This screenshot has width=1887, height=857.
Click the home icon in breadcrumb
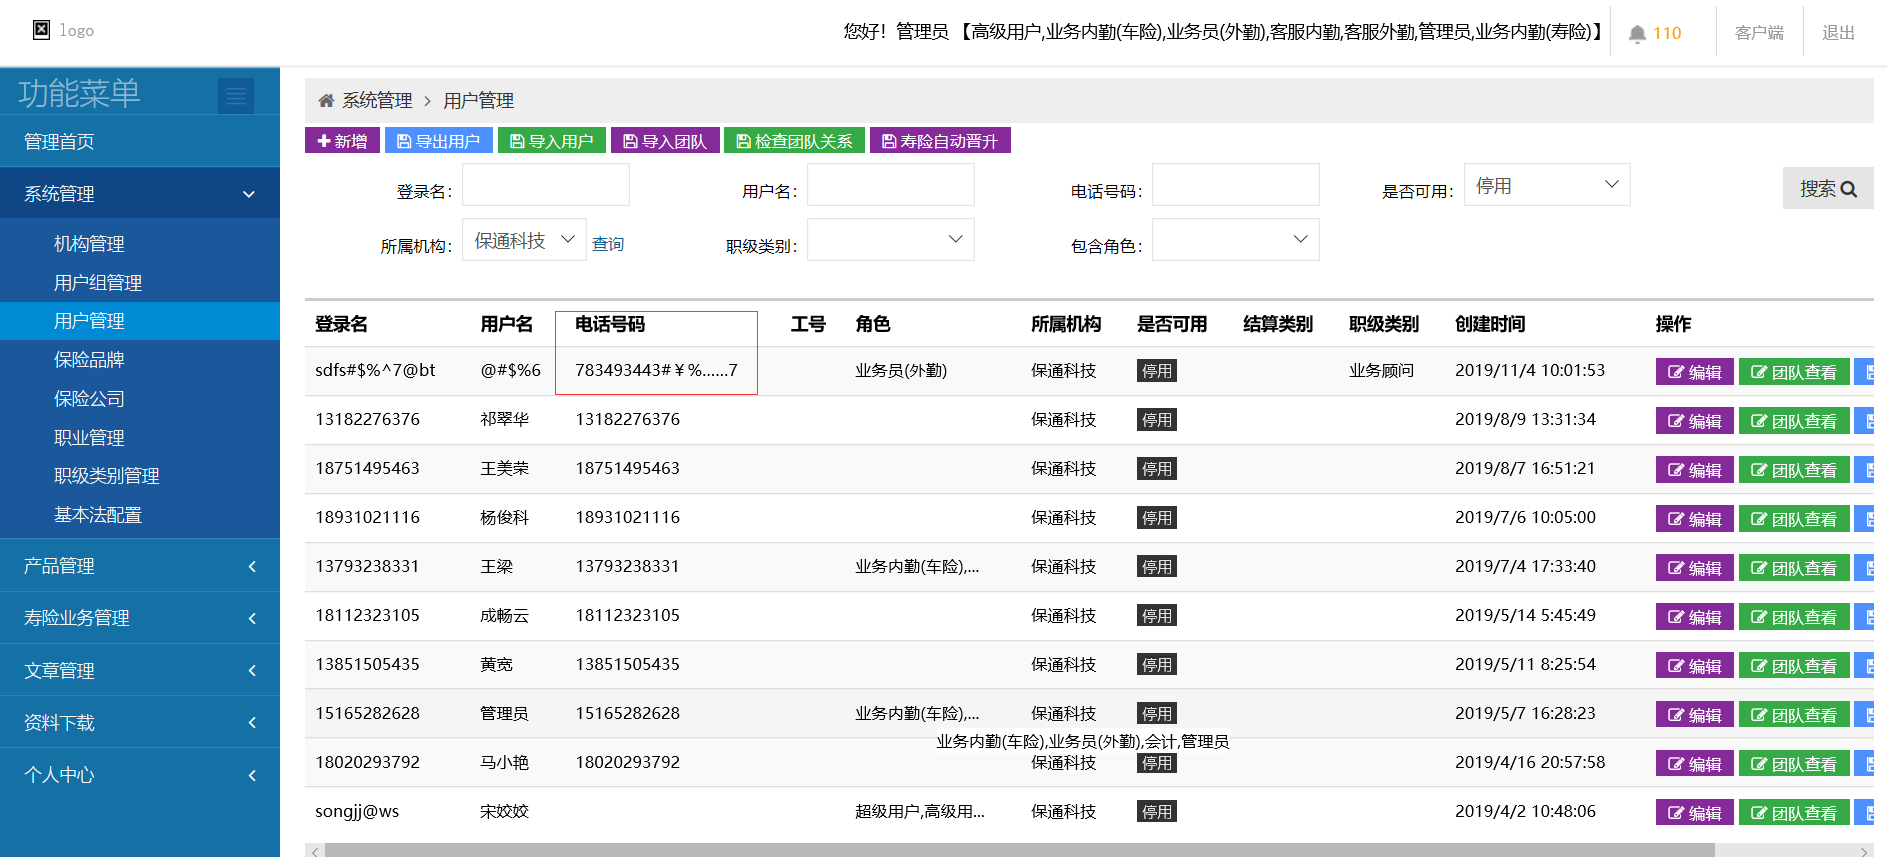point(326,101)
